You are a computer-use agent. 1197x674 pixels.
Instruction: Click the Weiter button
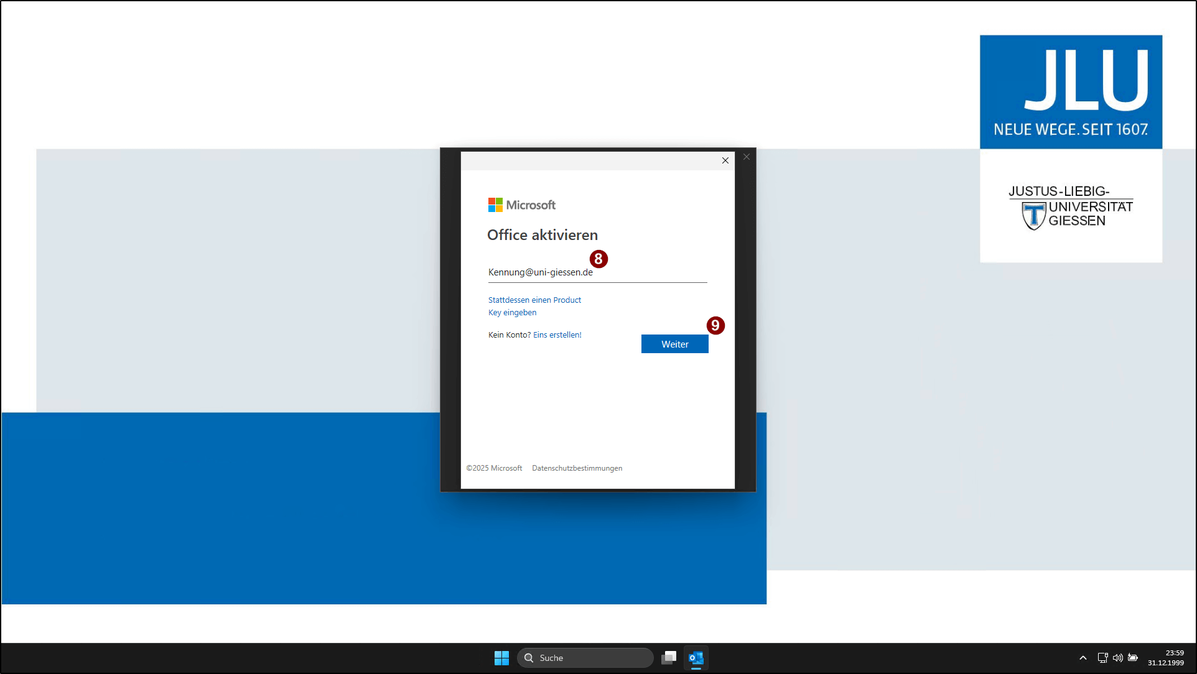click(x=674, y=344)
